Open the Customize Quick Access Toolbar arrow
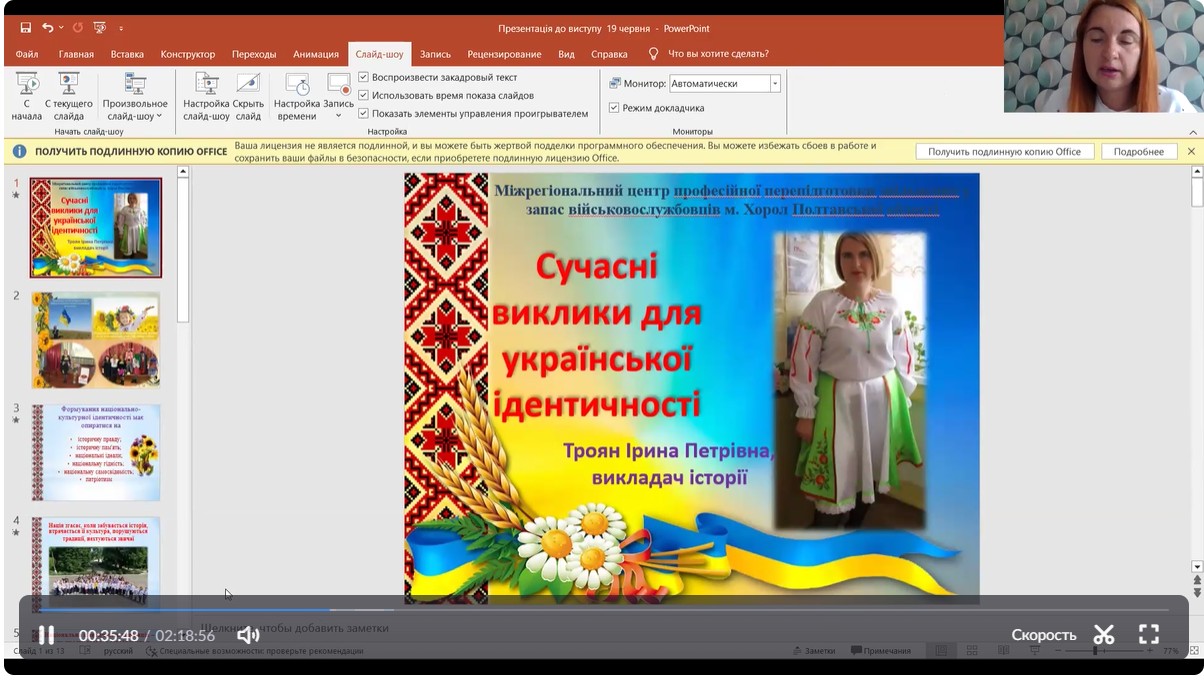Viewport: 1204px width, 680px height. (x=121, y=29)
